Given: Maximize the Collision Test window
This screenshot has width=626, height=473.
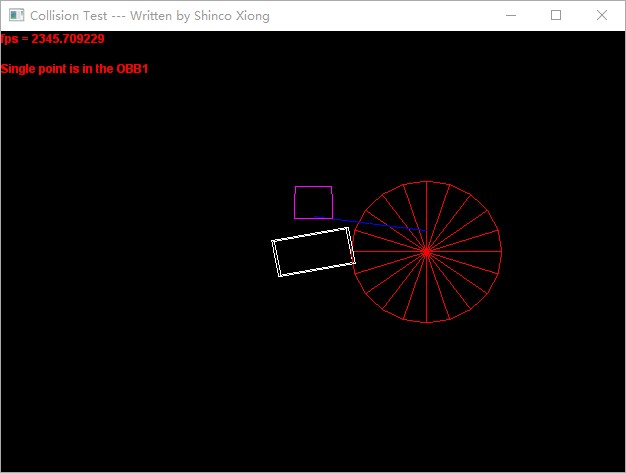Looking at the screenshot, I should [556, 15].
